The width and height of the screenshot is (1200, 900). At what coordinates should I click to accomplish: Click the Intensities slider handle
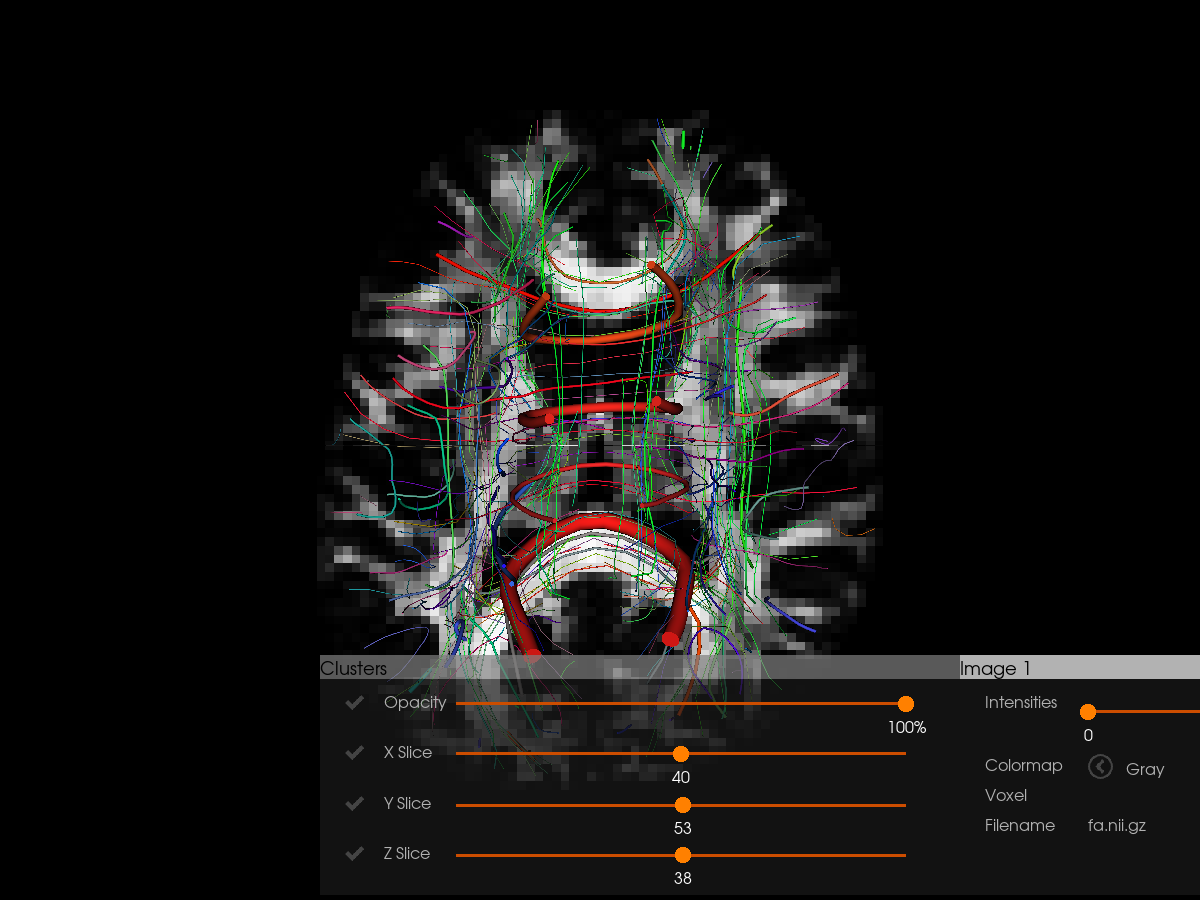pos(1088,712)
